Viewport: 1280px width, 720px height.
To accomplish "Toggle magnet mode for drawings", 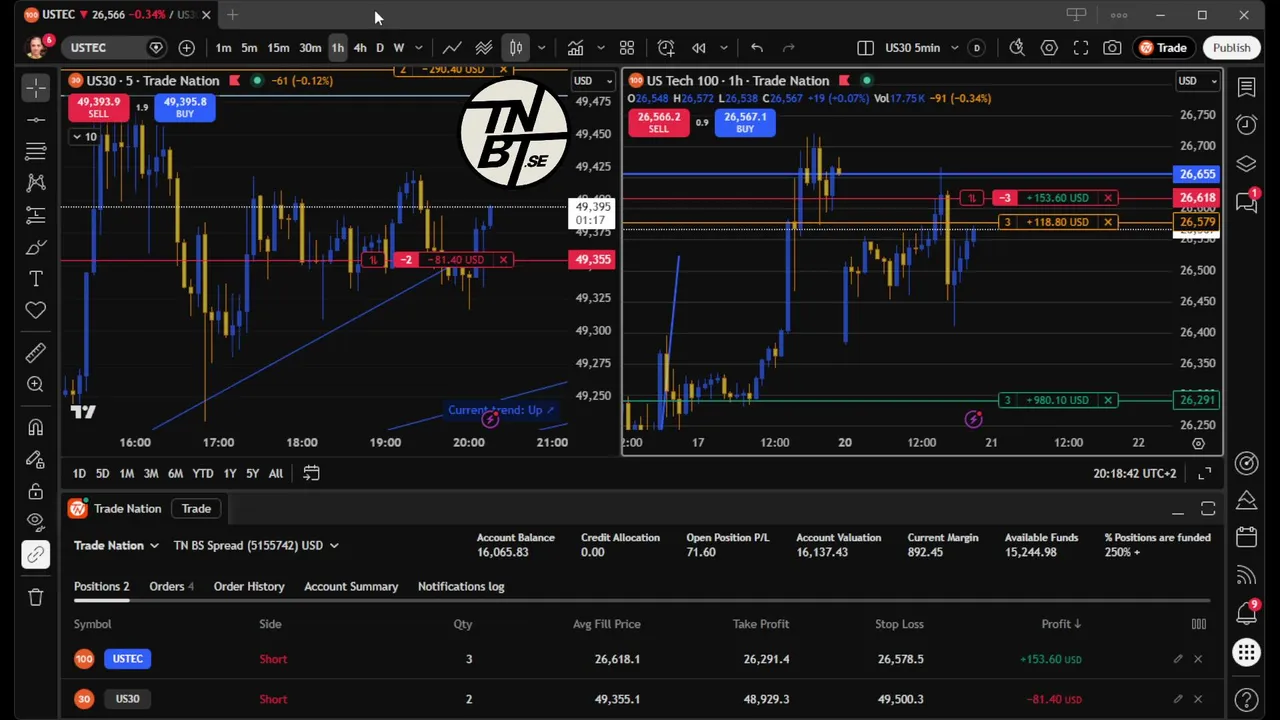I will 36,428.
